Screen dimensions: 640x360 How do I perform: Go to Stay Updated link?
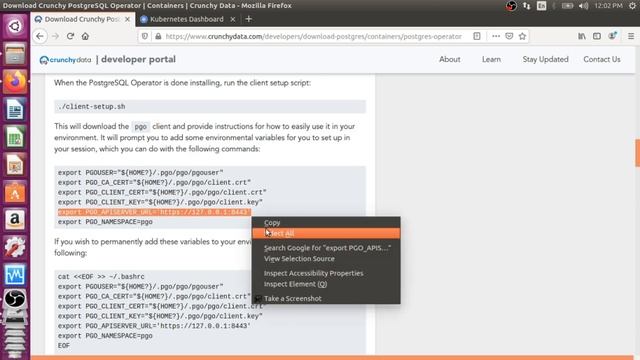(545, 59)
